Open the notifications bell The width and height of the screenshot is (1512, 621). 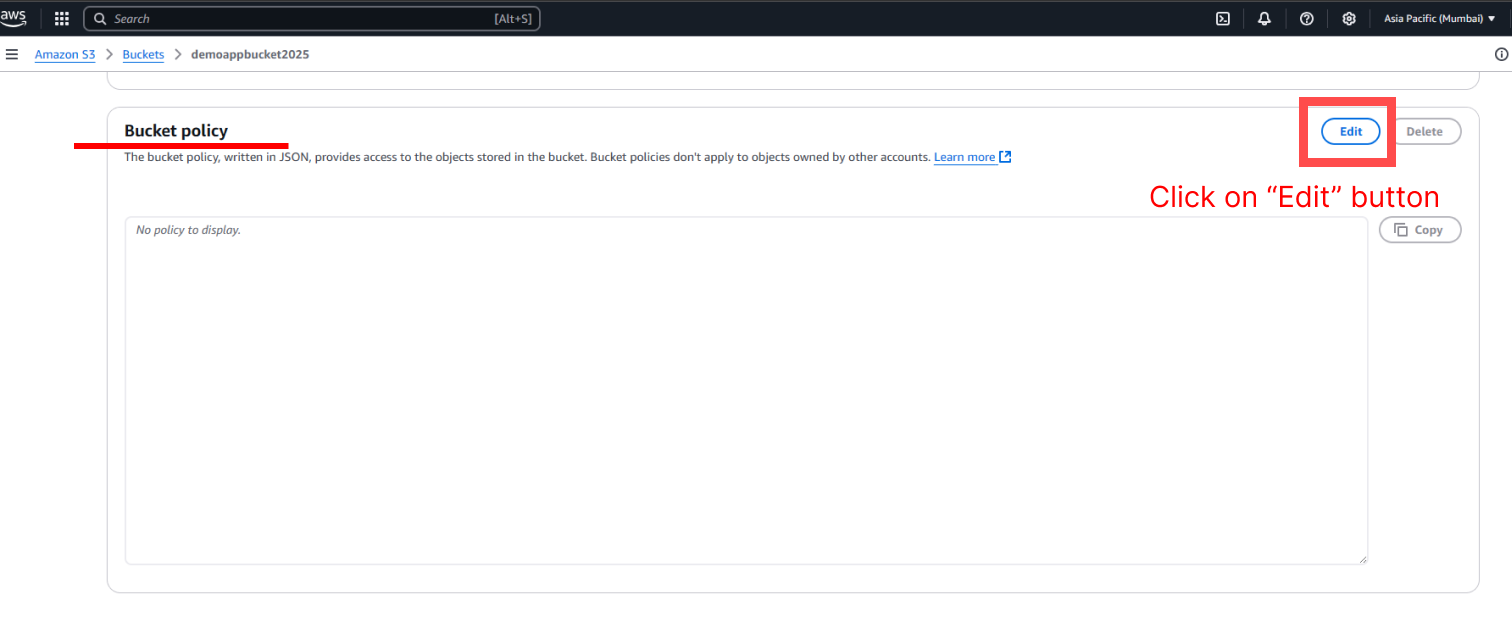1264,18
